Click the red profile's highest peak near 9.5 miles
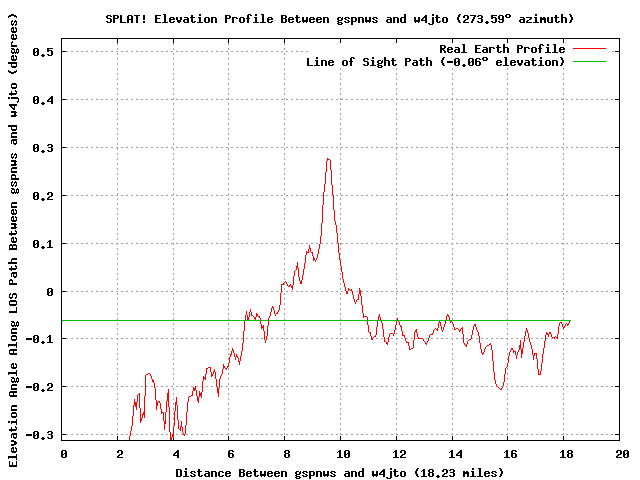 pyautogui.click(x=329, y=160)
